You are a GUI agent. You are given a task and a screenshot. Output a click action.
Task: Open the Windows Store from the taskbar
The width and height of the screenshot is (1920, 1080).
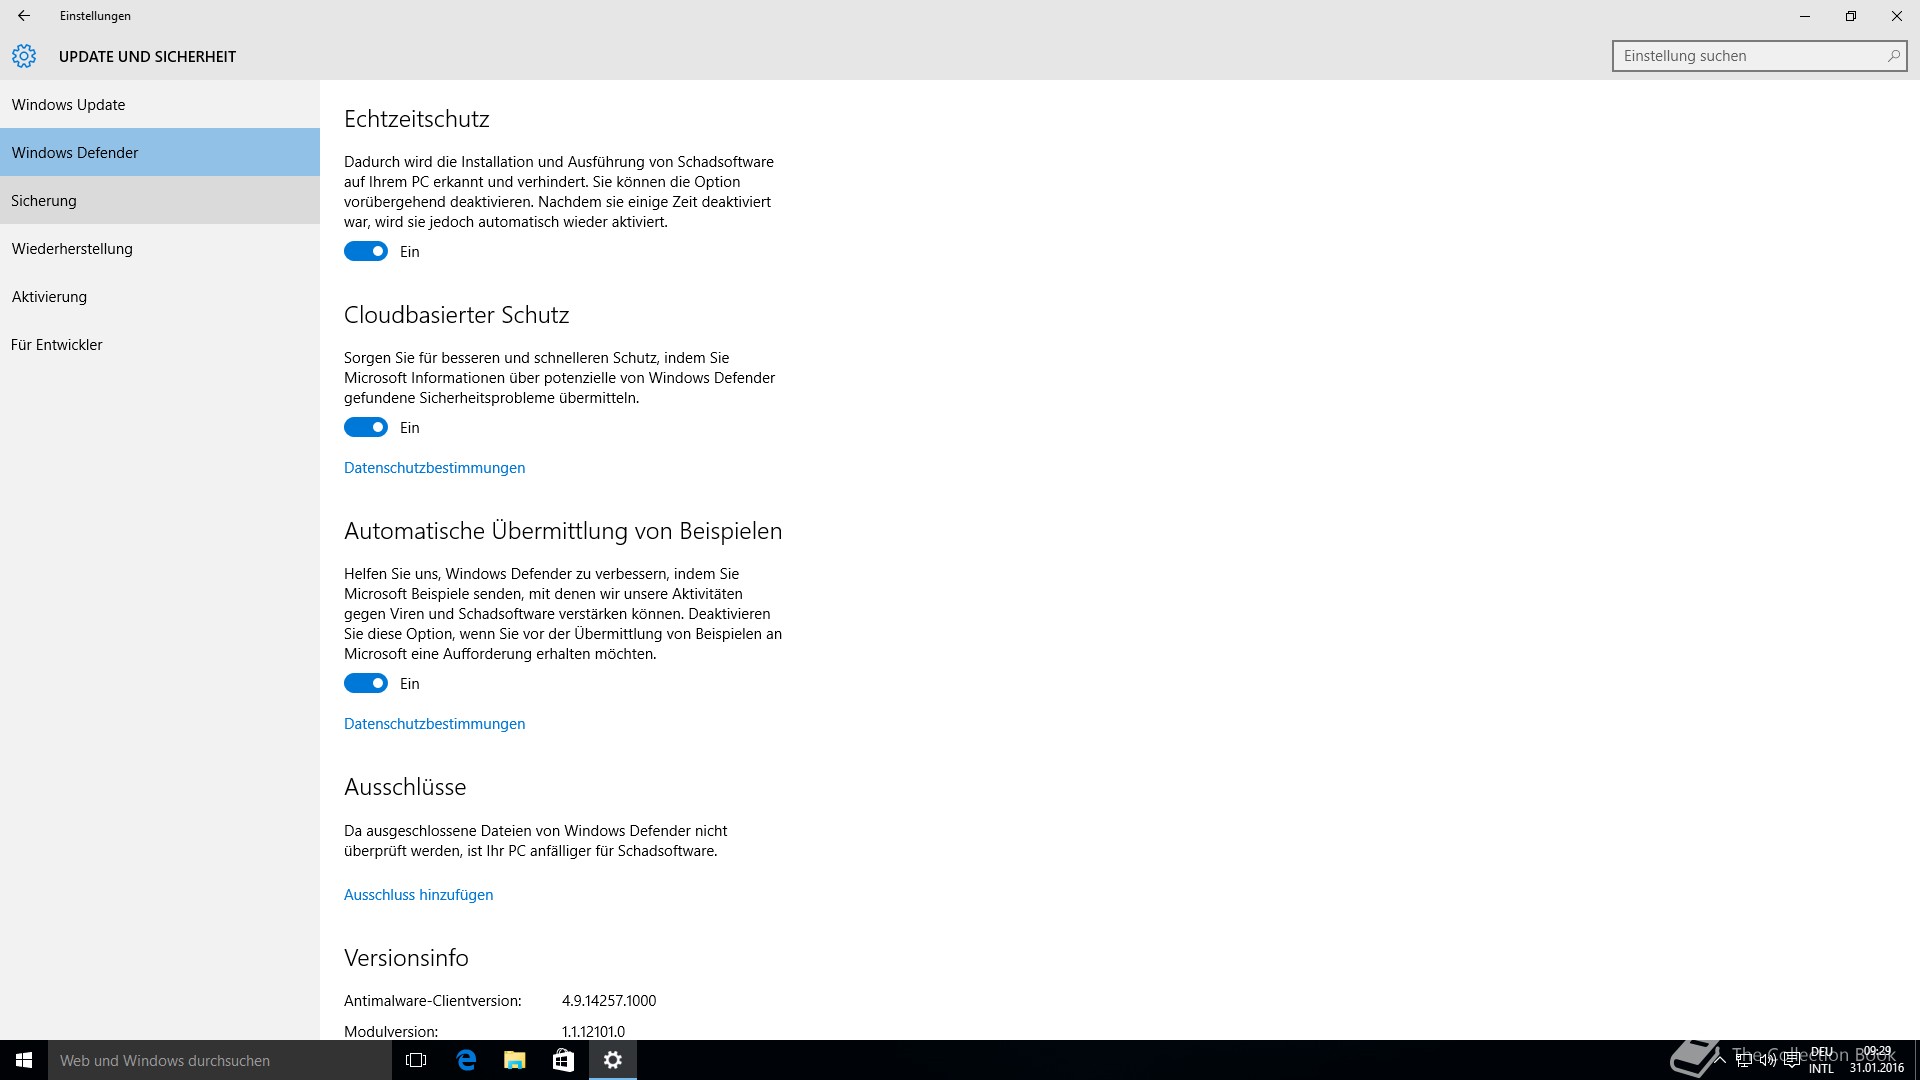tap(564, 1060)
